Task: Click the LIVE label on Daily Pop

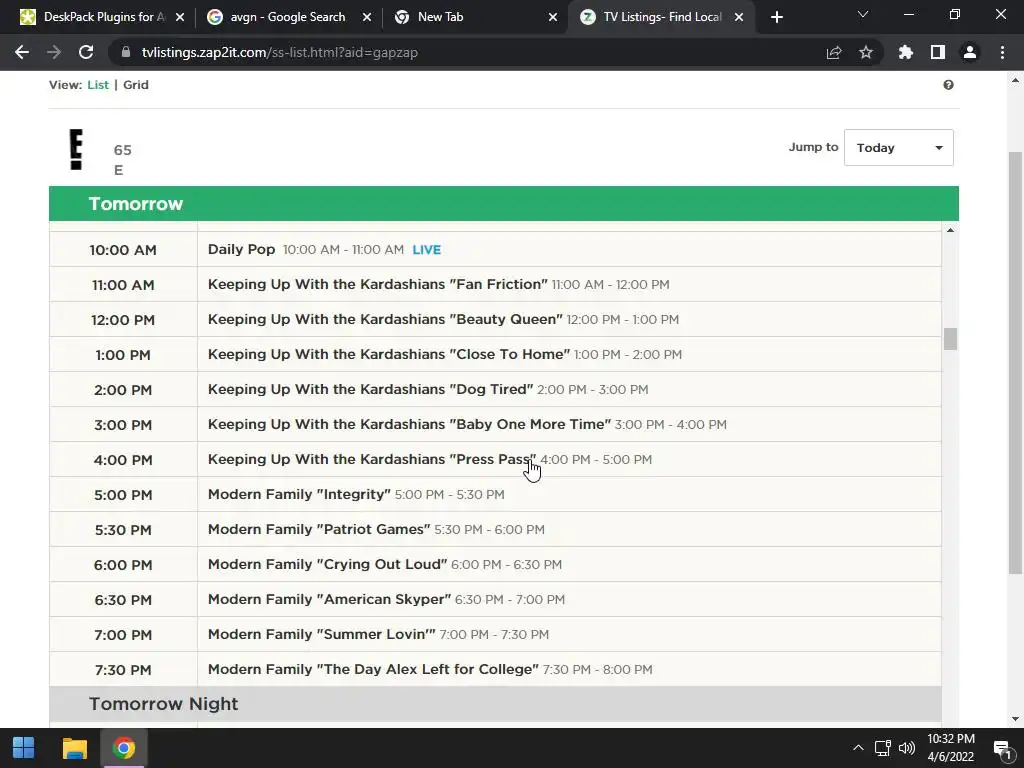Action: click(426, 249)
